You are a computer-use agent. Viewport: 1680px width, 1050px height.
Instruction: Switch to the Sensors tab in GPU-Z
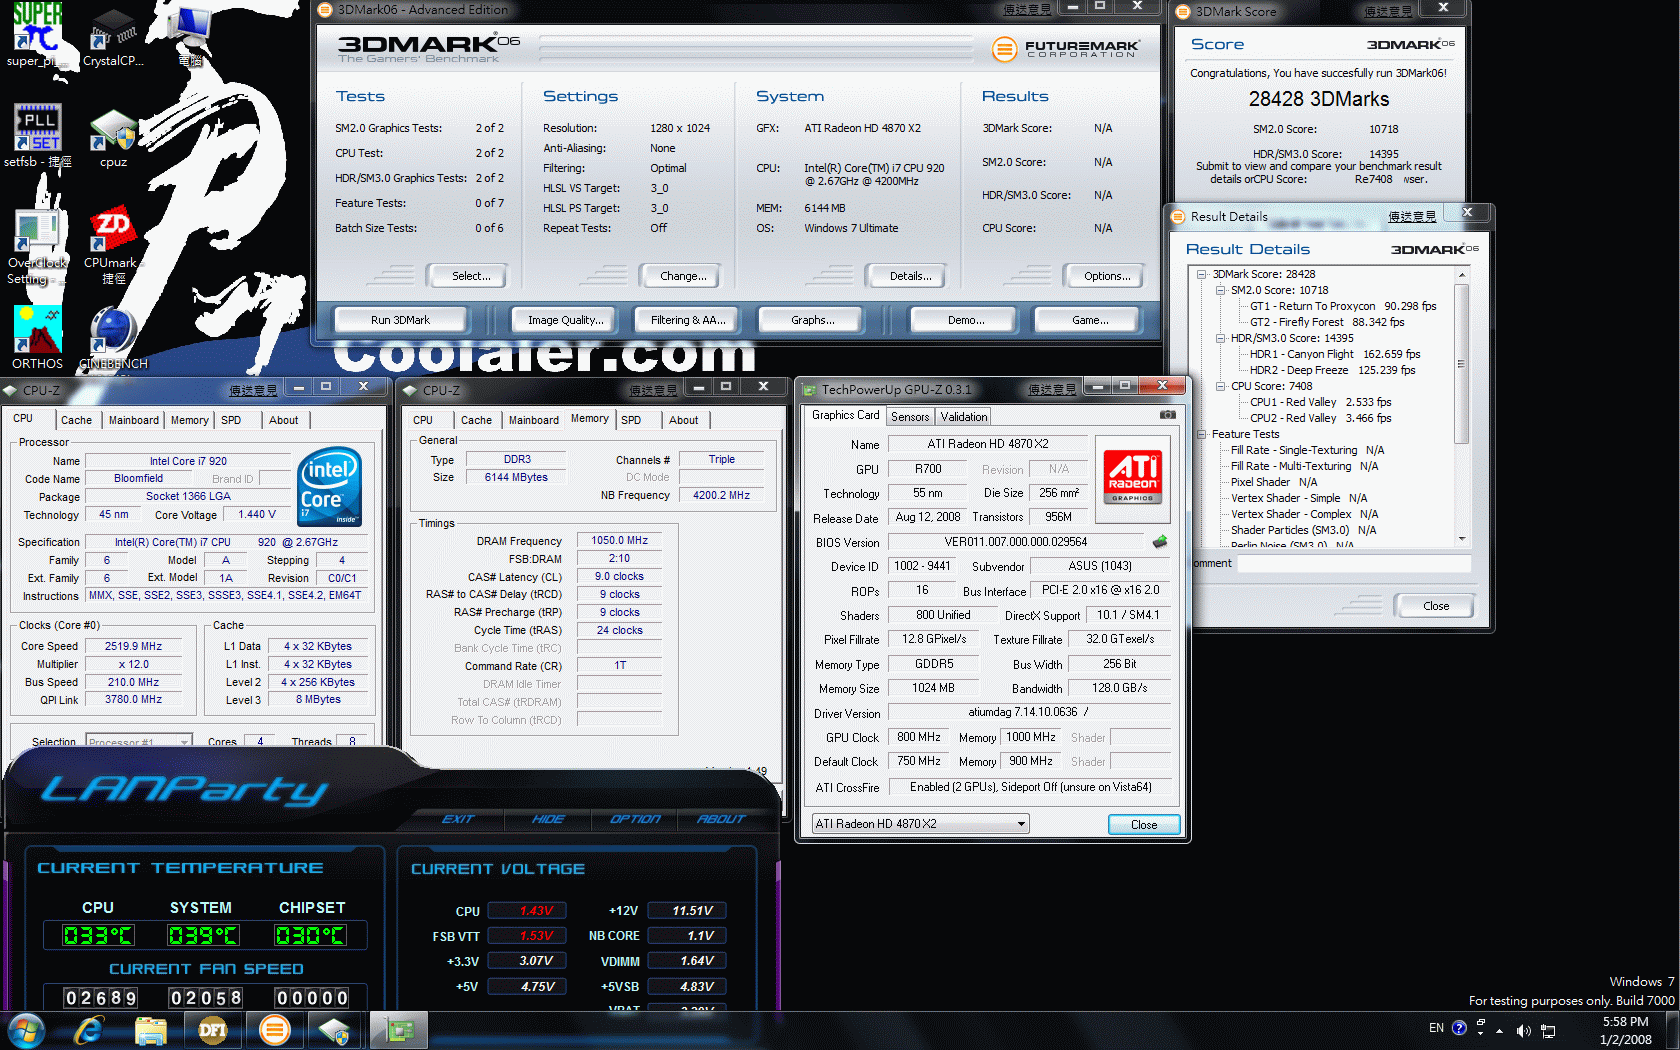tap(910, 417)
